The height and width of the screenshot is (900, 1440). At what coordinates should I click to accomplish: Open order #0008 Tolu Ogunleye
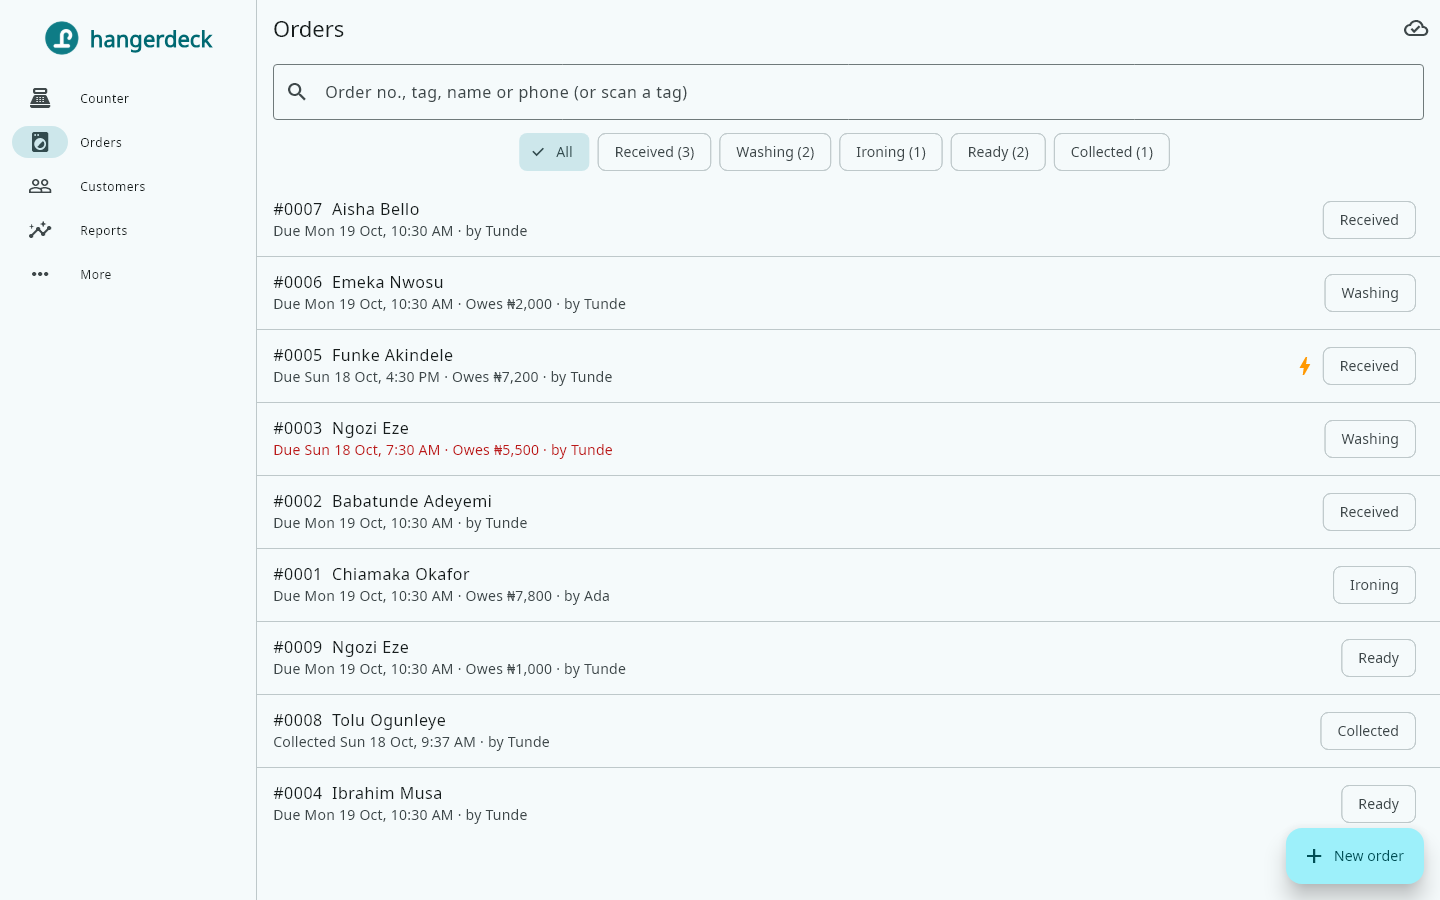848,731
